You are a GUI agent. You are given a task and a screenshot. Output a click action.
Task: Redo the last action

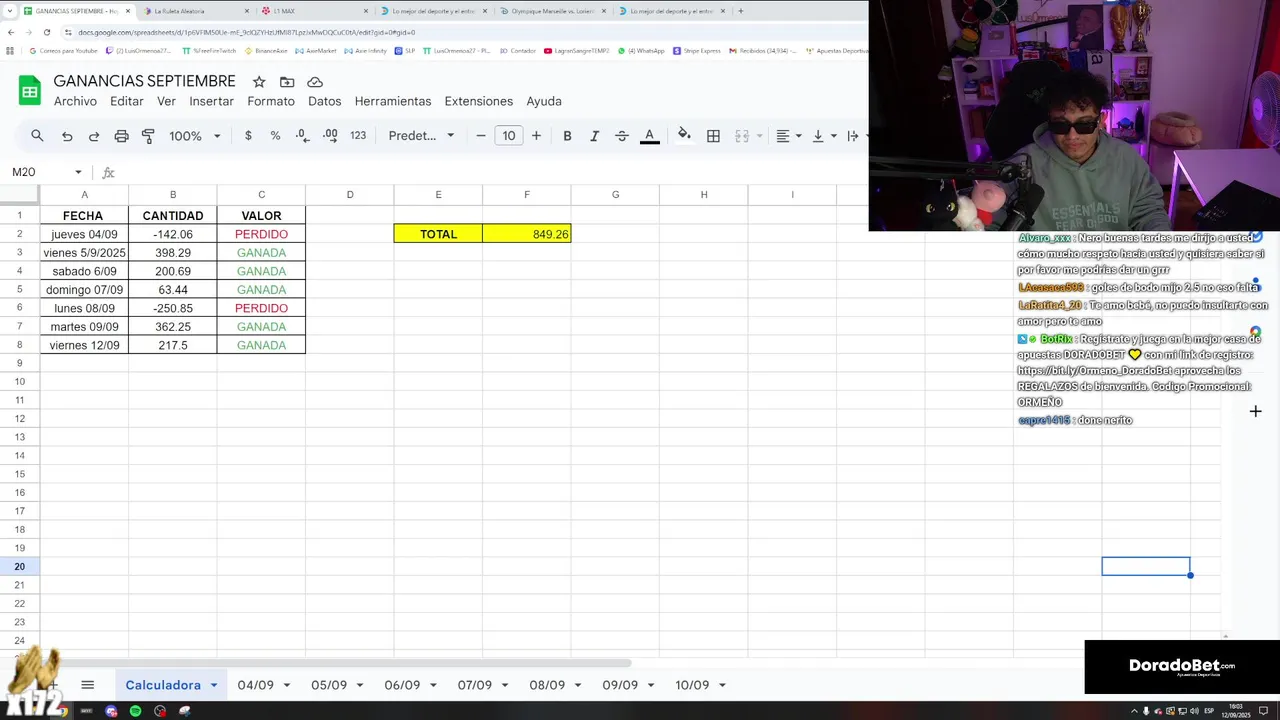[94, 136]
